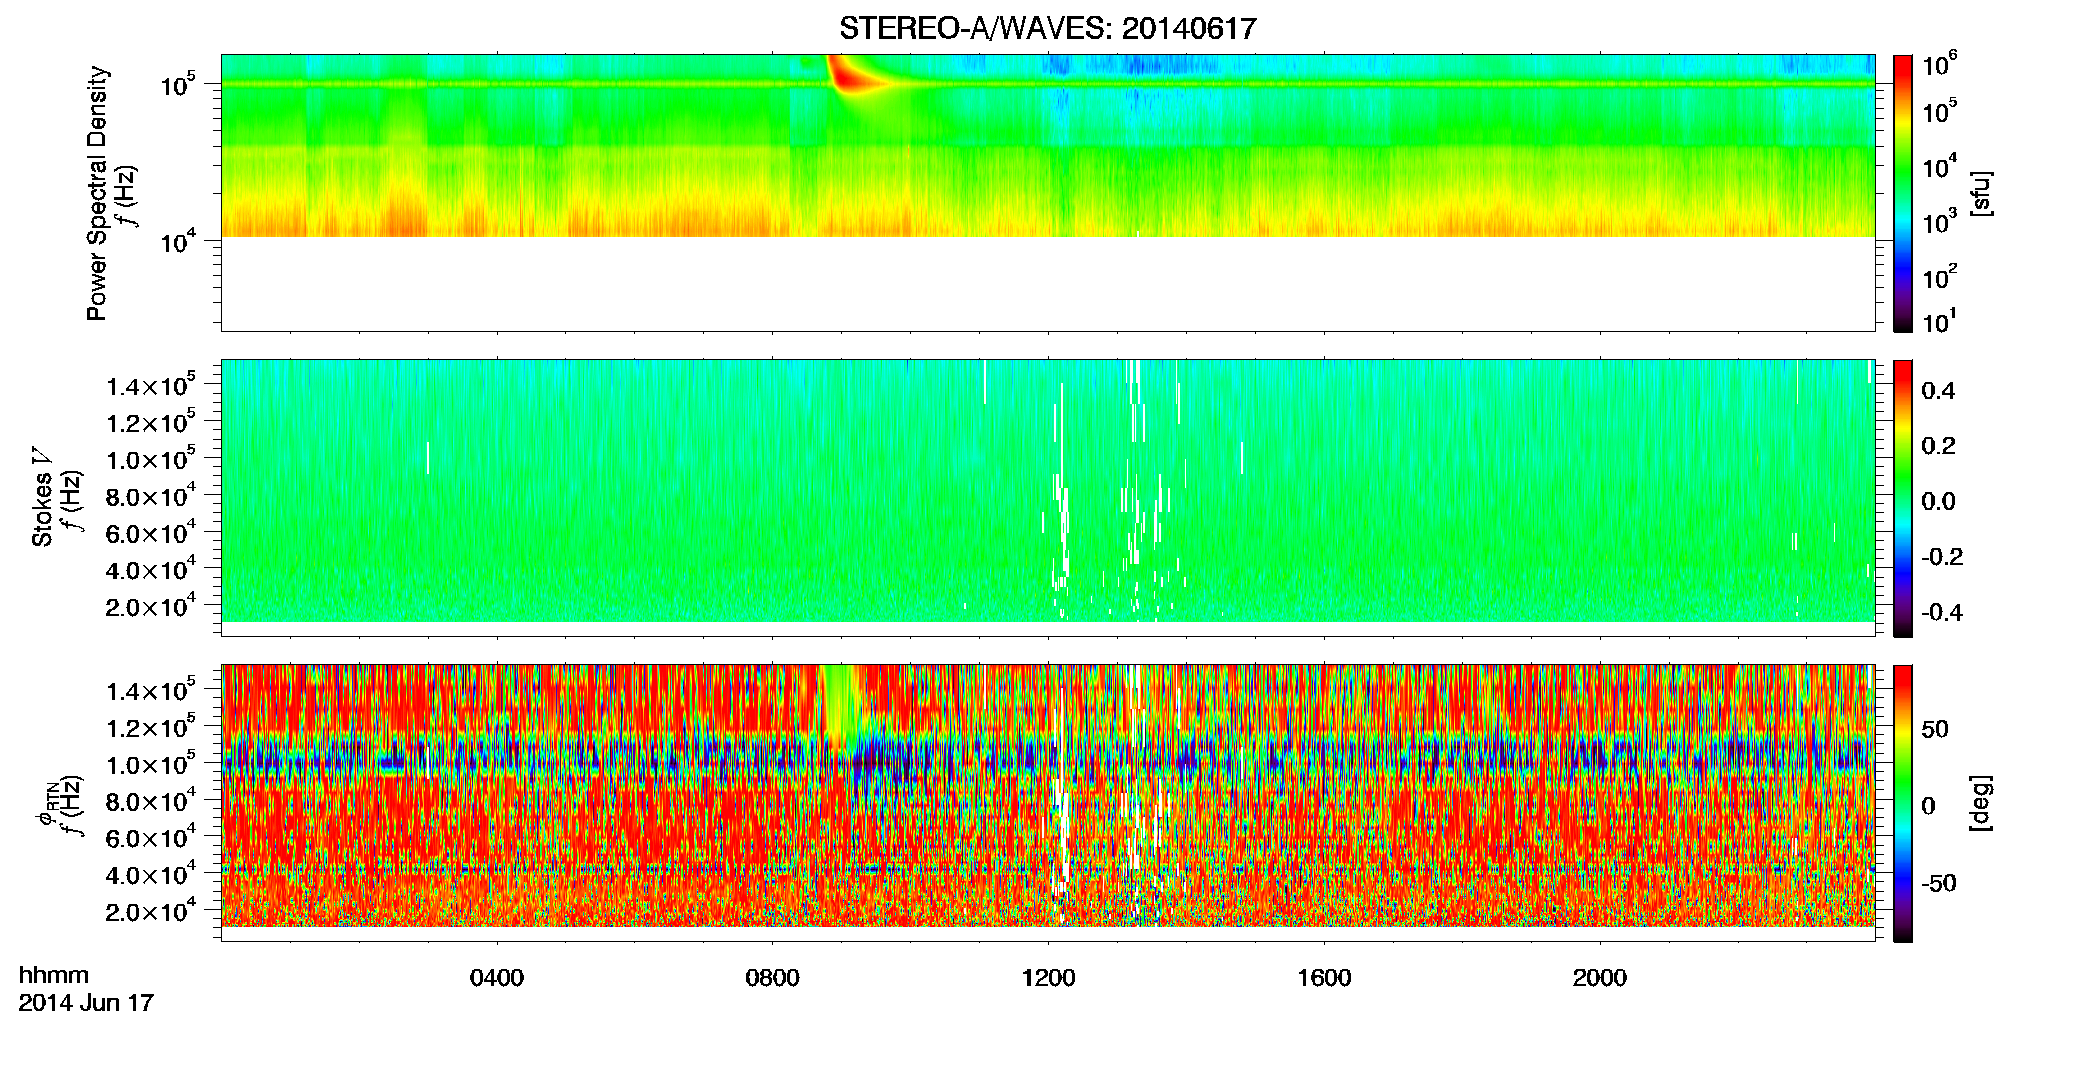Click the green patch at the top of the φ RTN panel
Screen dimensions: 2096x1080
tap(842, 700)
